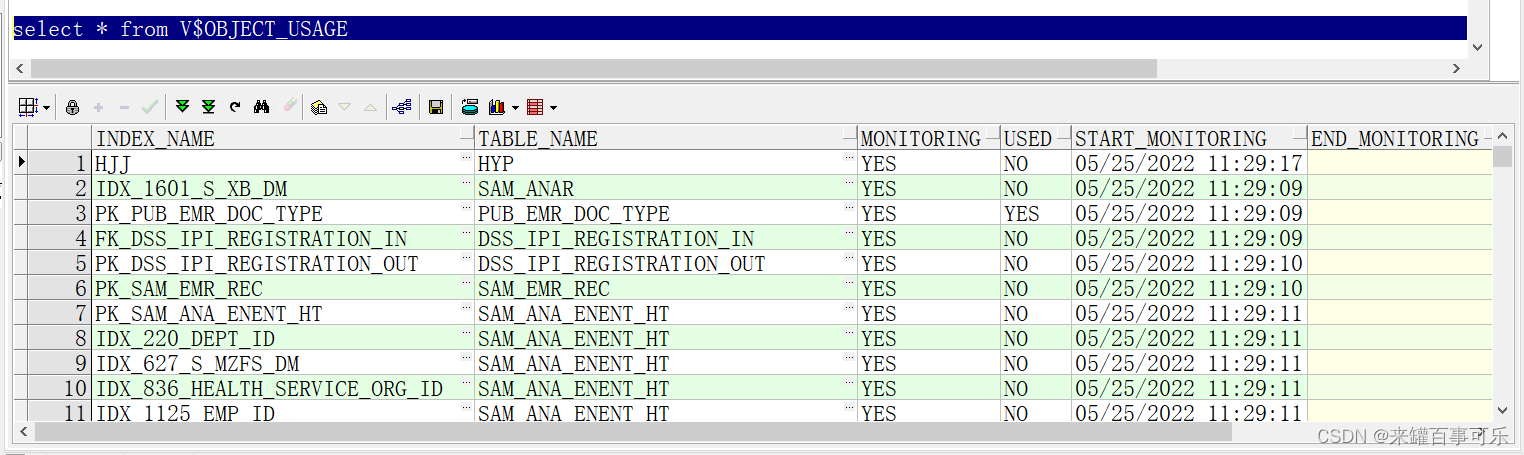Click the grid vertical scrollbar up arrow
The image size is (1524, 455).
[x=1502, y=136]
